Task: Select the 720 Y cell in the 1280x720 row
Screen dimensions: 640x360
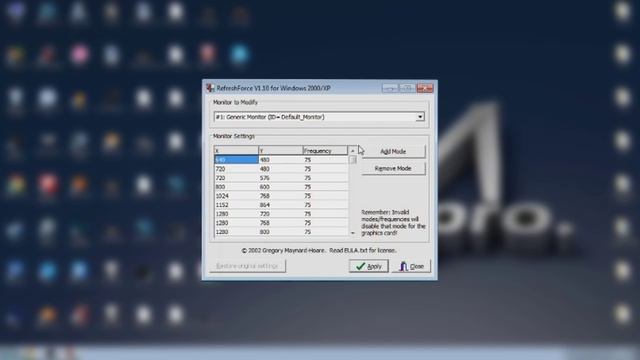Action: (281, 214)
